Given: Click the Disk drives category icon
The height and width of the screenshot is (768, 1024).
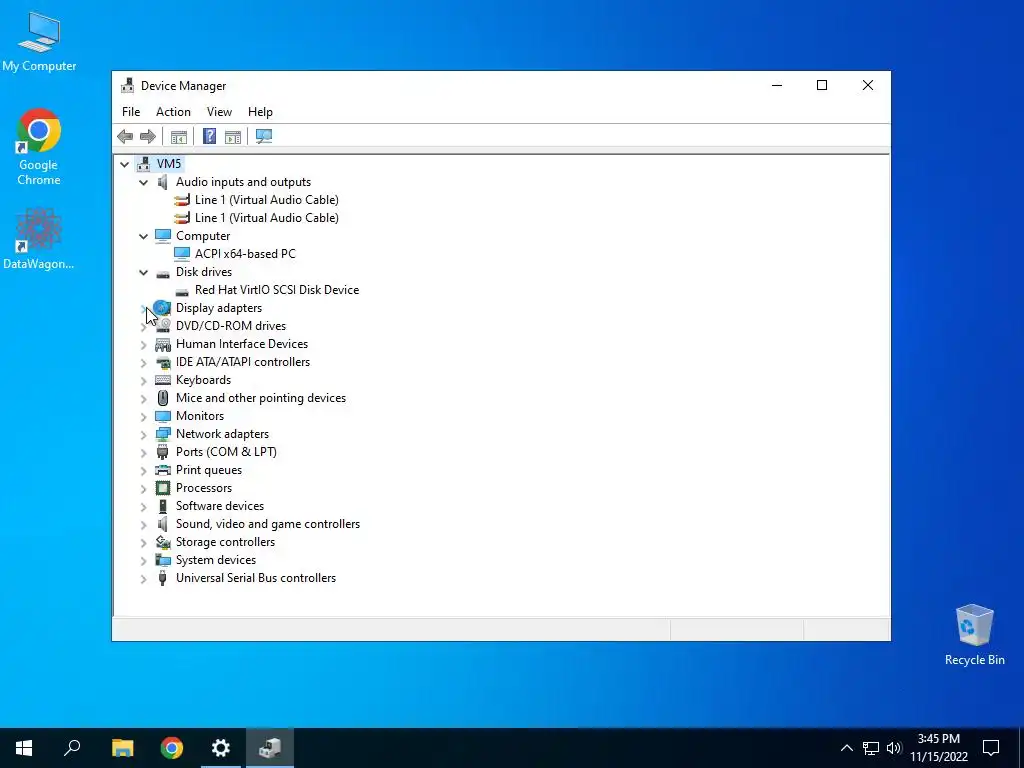Looking at the screenshot, I should (x=163, y=274).
